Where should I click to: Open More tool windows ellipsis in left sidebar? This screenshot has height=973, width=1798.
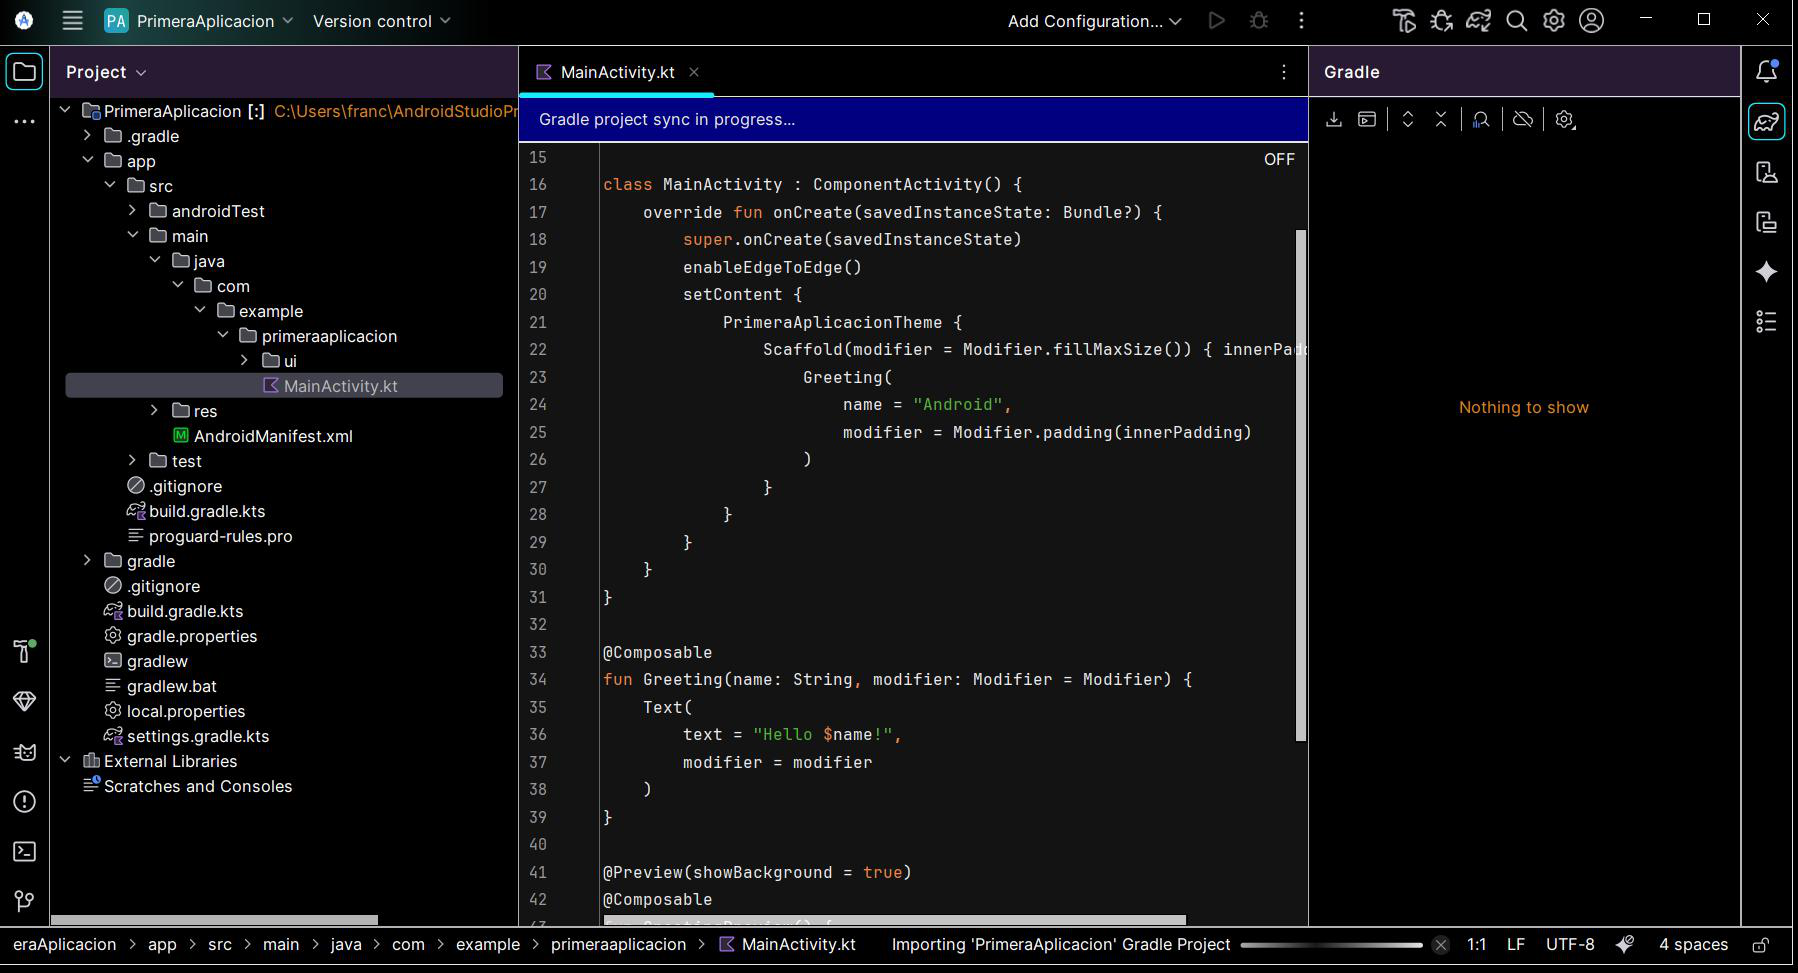tap(24, 121)
